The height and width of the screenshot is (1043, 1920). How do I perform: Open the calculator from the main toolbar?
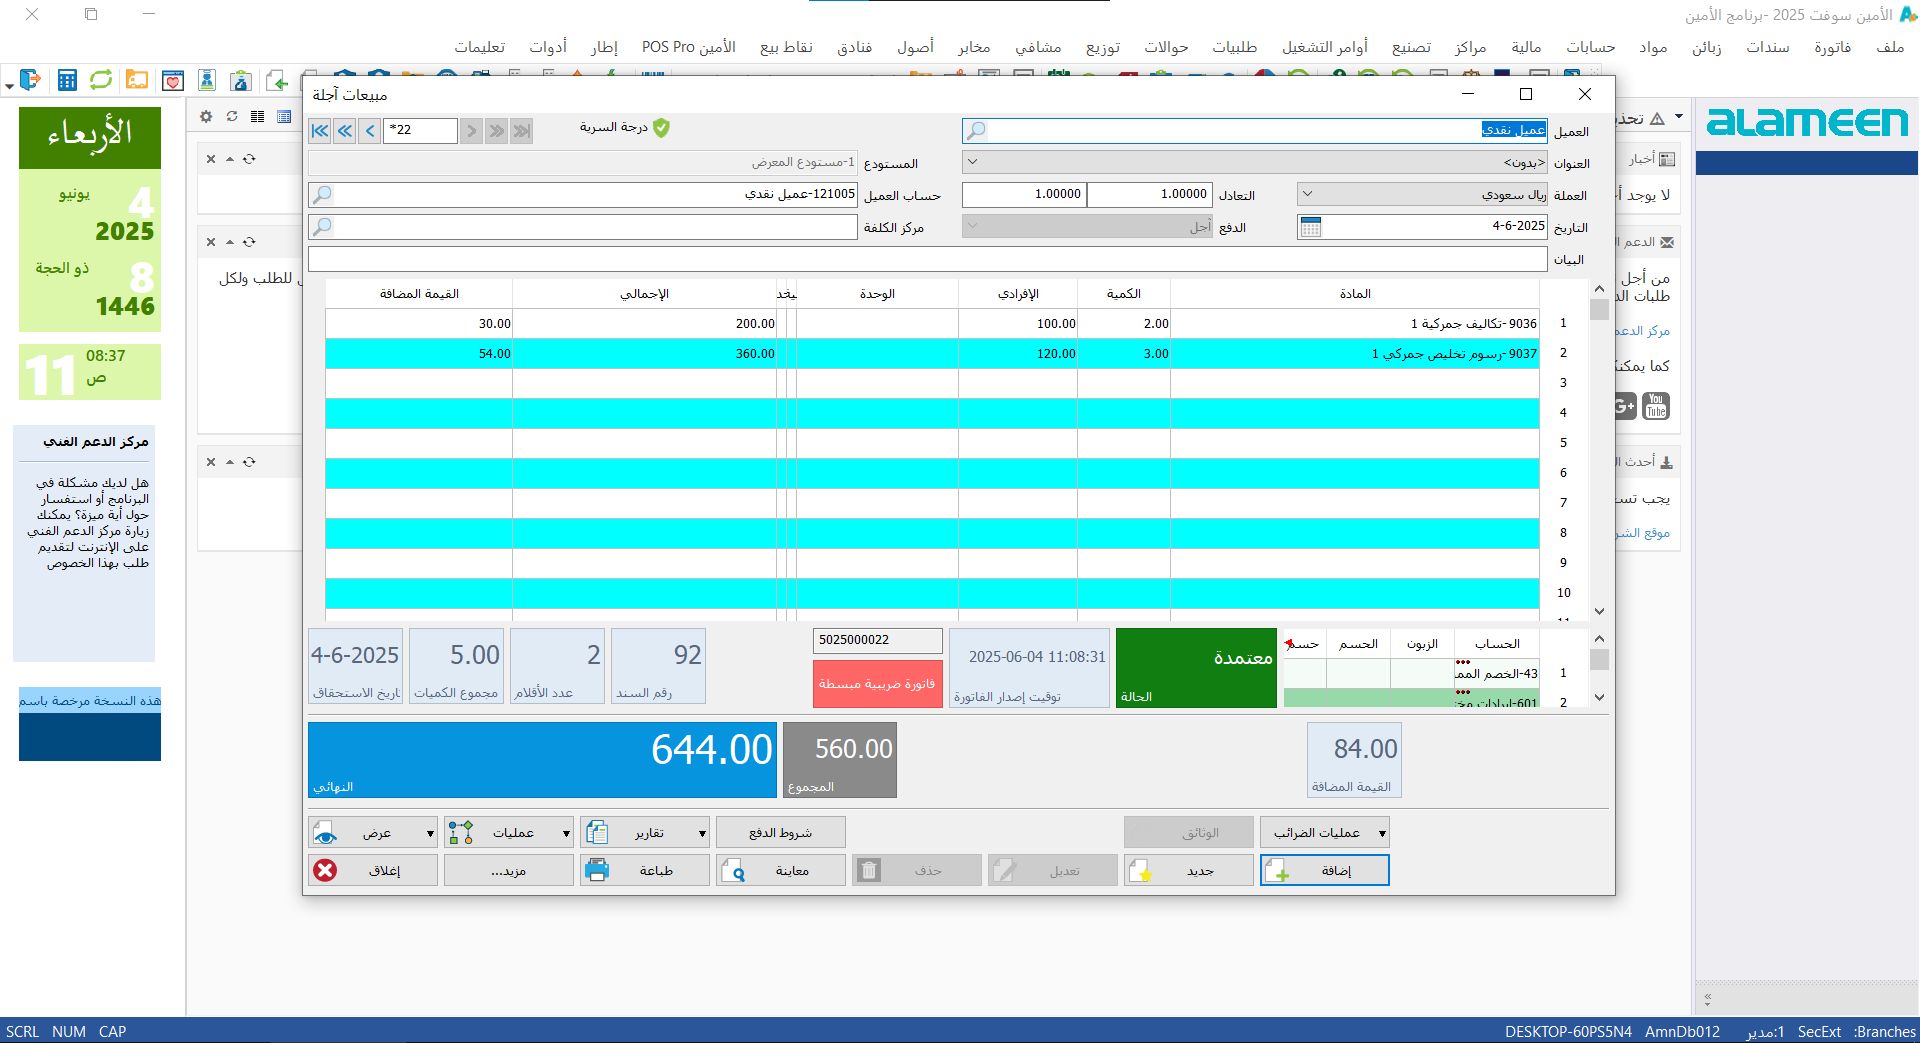67,81
